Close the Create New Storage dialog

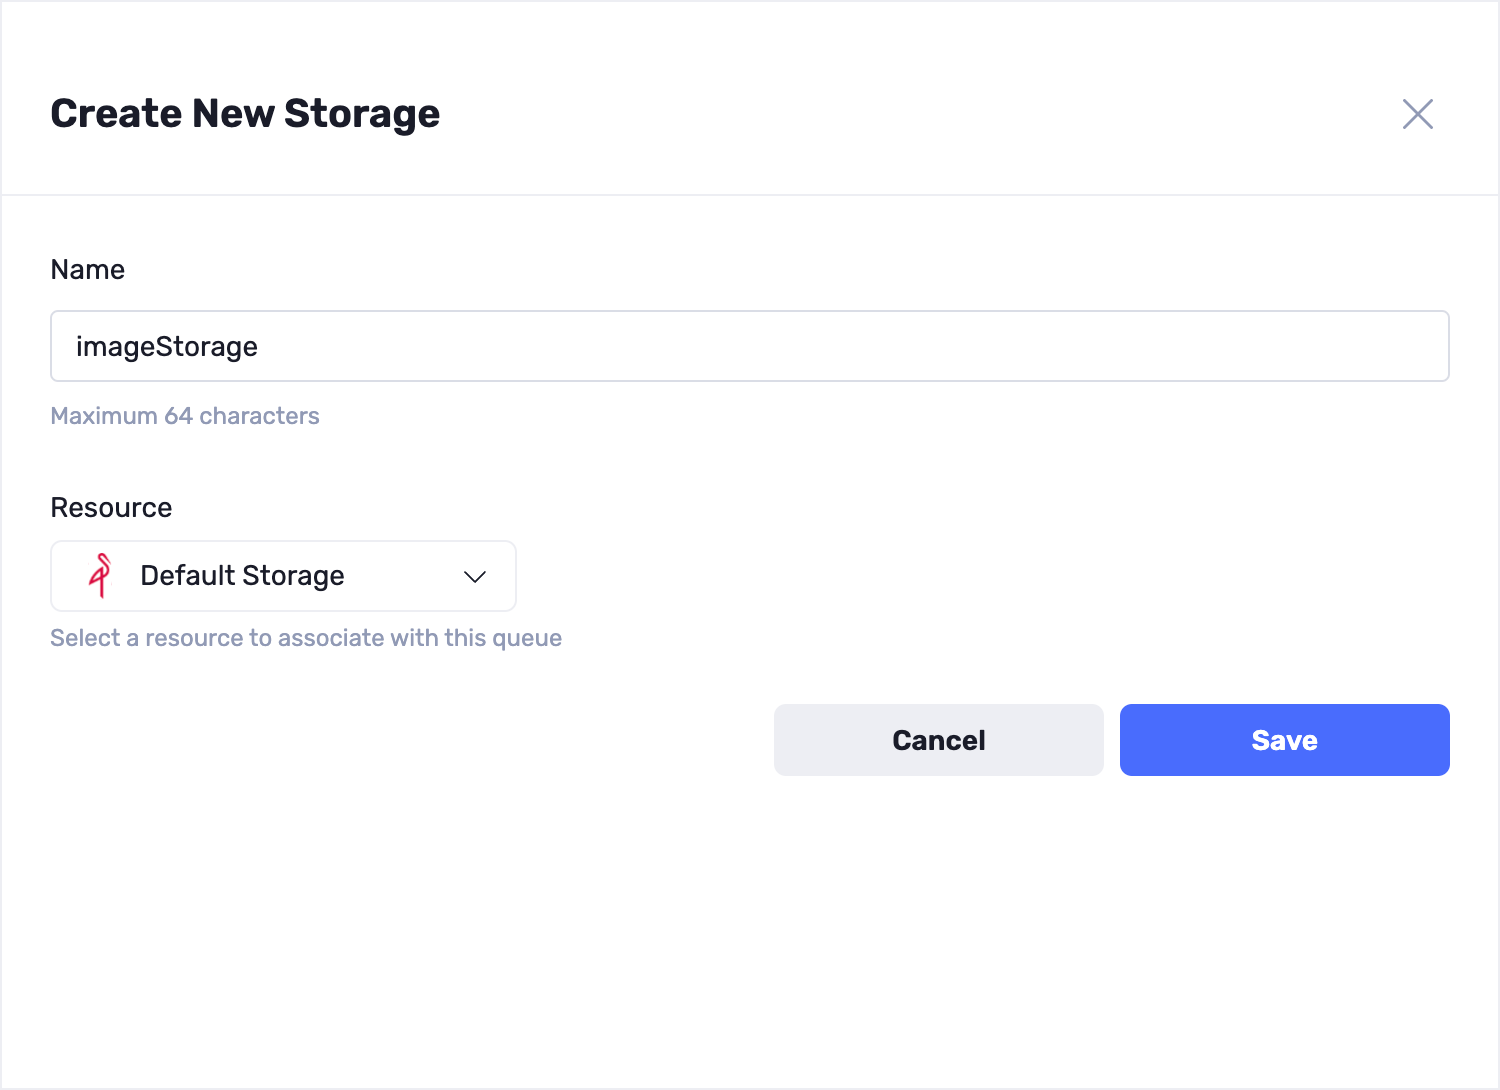click(x=1417, y=114)
